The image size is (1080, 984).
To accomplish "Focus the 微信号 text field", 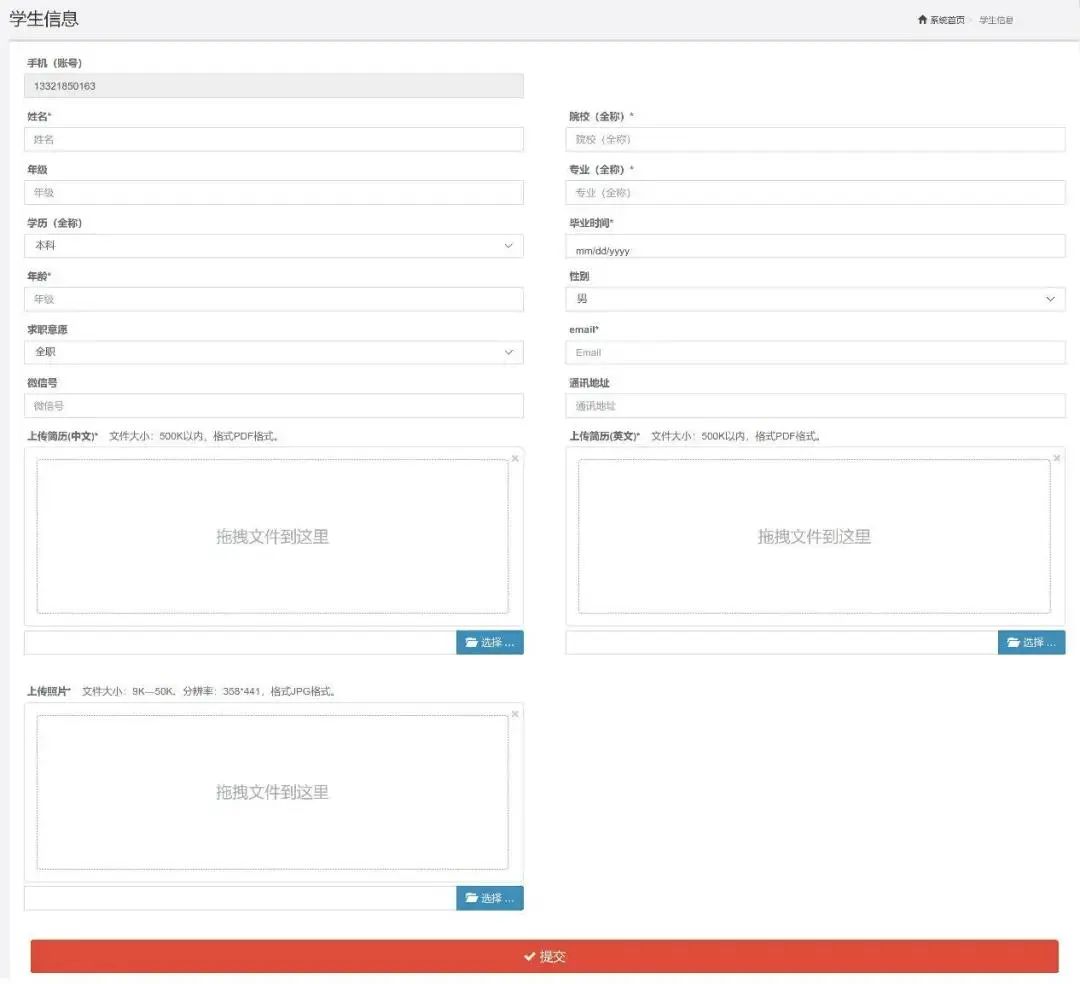I will 273,406.
